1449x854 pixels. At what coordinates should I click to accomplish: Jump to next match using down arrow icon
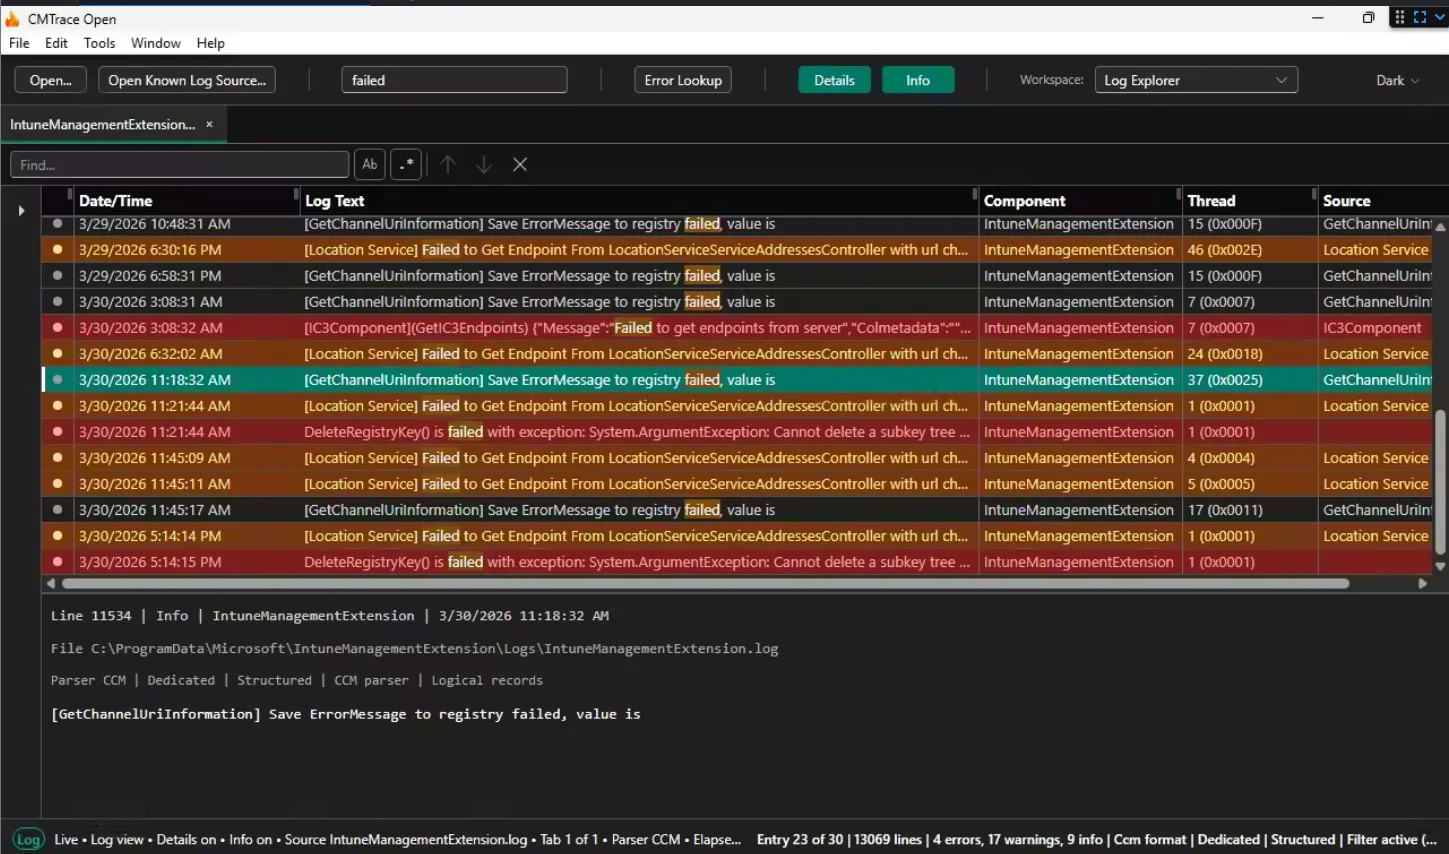tap(484, 164)
